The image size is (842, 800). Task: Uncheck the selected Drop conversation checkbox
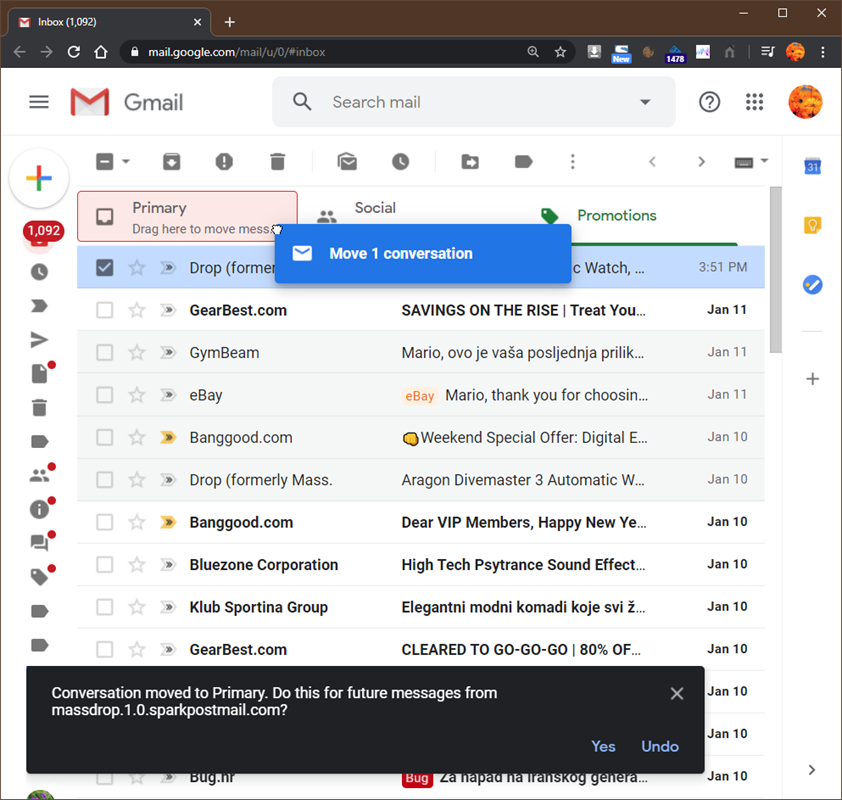coord(105,267)
